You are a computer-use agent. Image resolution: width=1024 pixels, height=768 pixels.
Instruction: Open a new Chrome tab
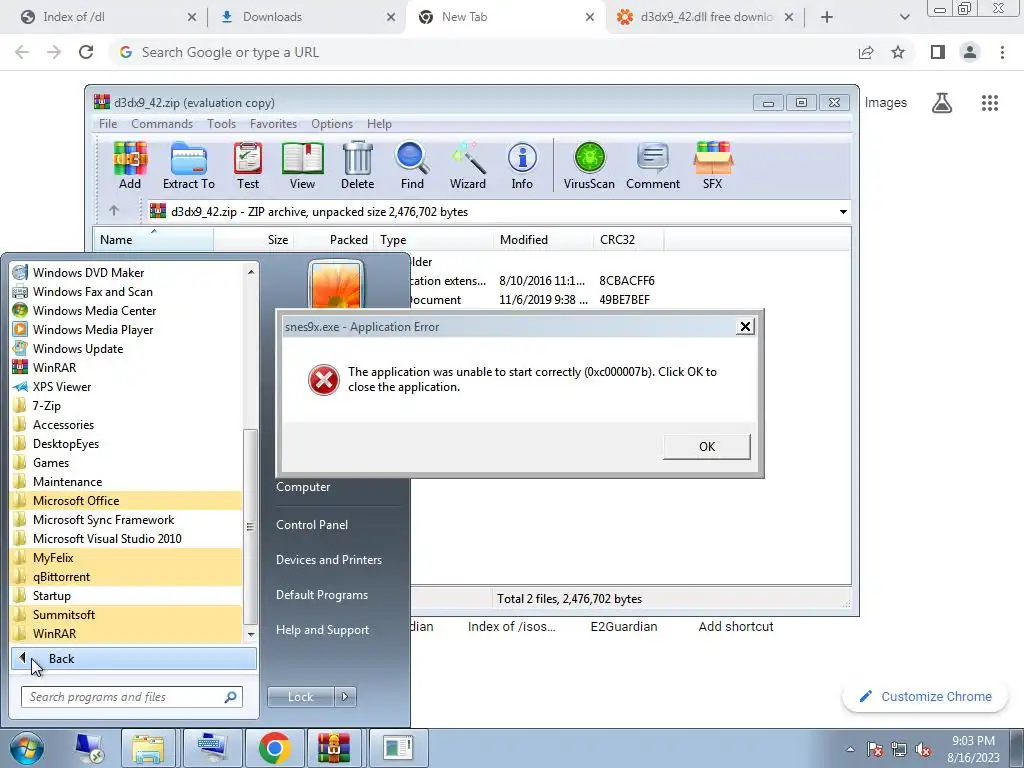point(827,17)
